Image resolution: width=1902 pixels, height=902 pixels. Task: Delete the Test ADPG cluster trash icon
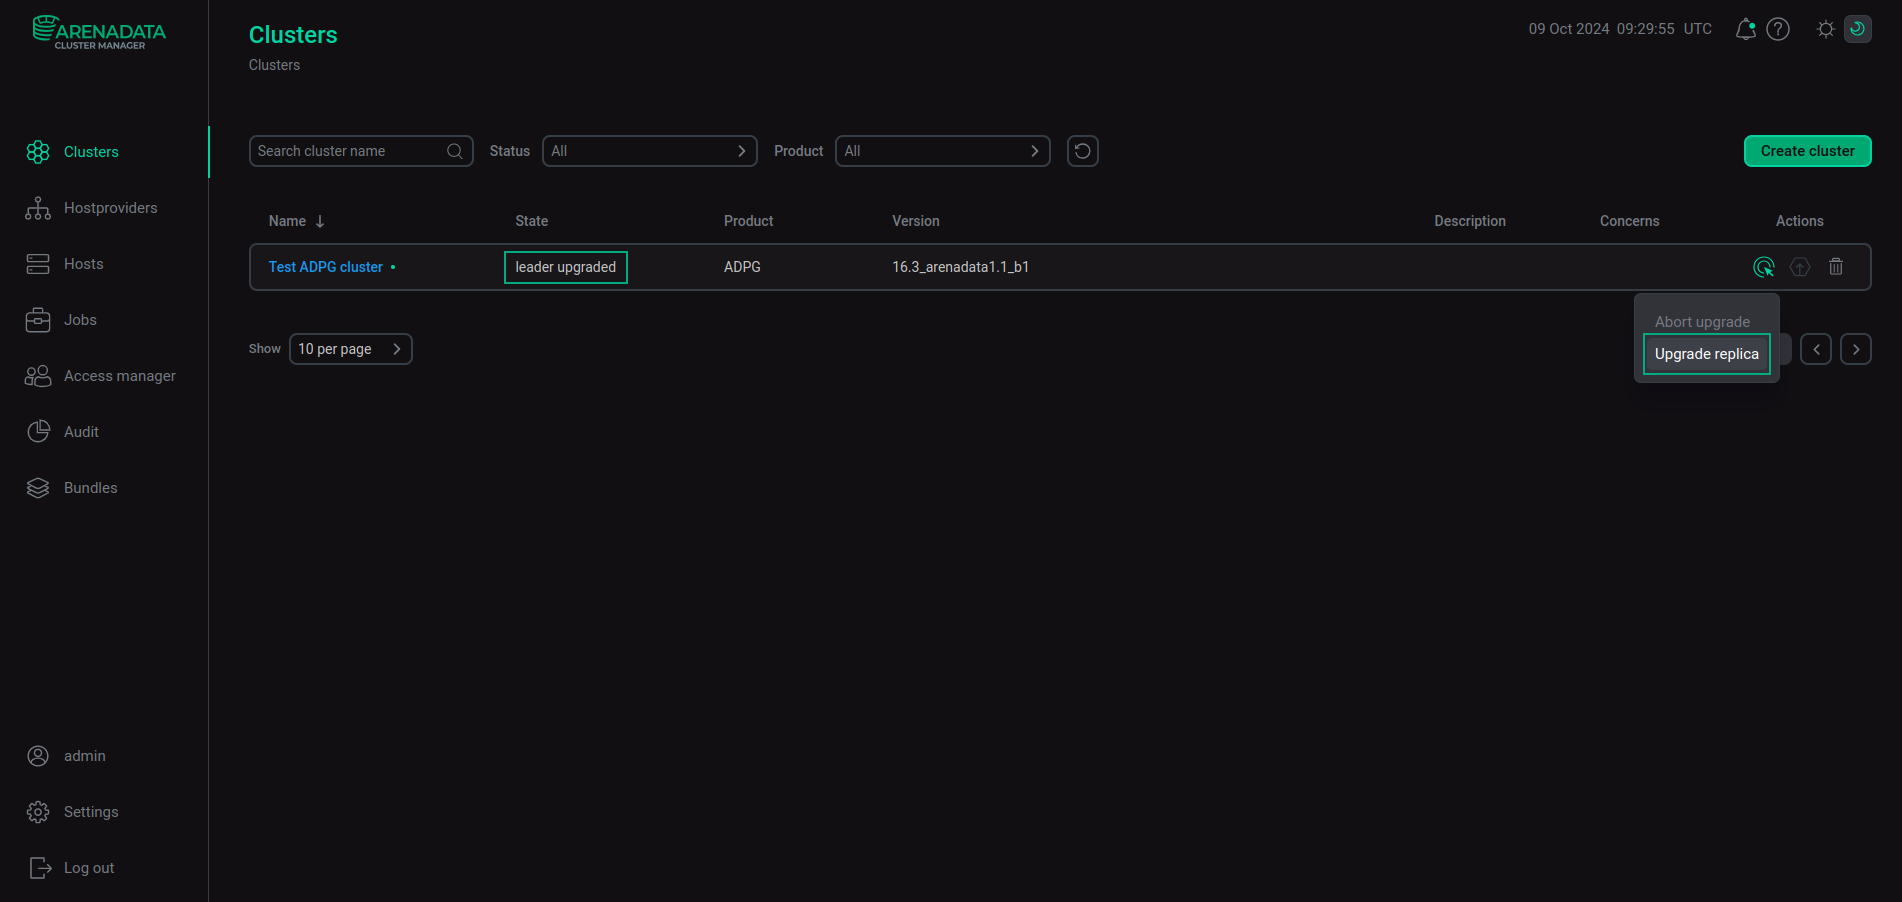[x=1836, y=267]
